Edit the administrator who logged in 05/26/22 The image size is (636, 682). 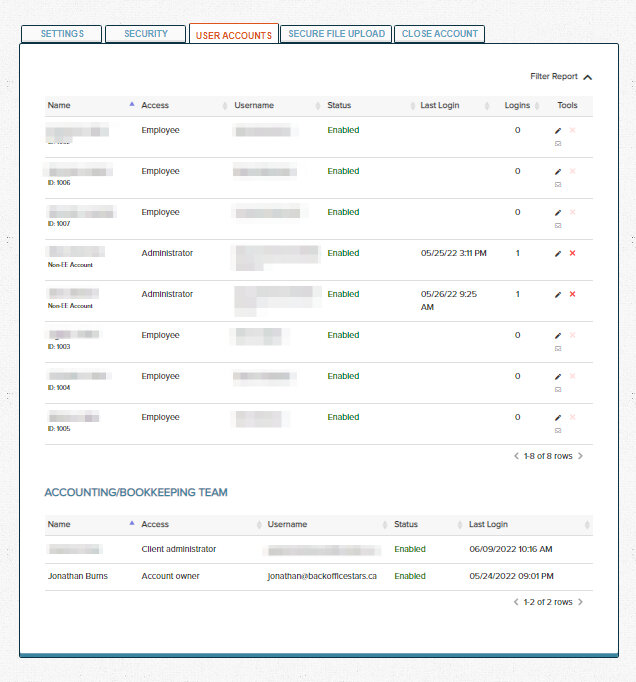click(558, 295)
